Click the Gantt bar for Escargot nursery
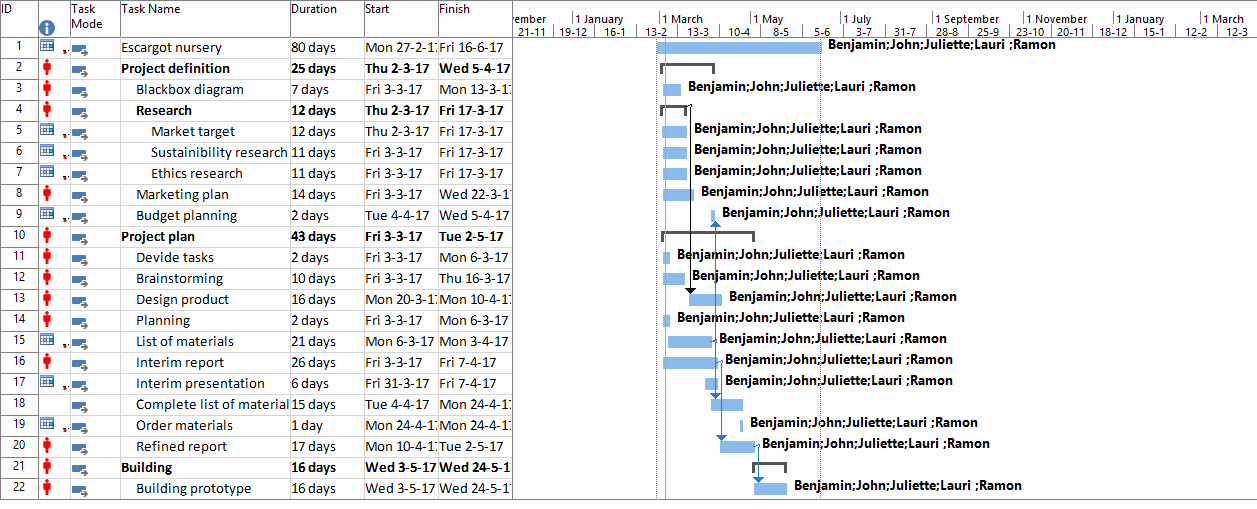This screenshot has height=509, width=1257. (x=738, y=47)
